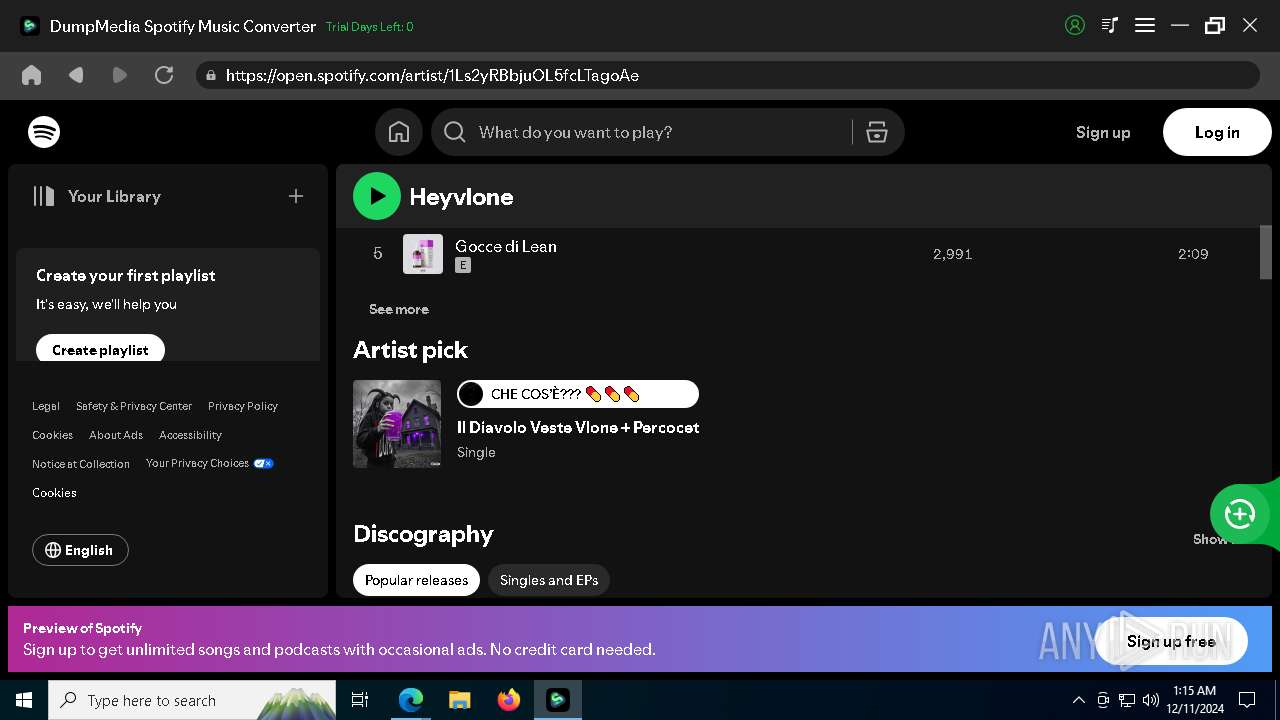Open Task View on taskbar
The width and height of the screenshot is (1280, 720).
click(x=360, y=700)
